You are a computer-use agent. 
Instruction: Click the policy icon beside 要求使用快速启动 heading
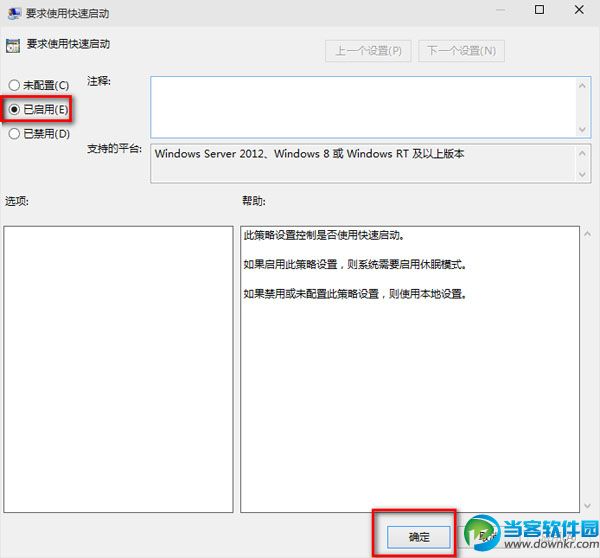pyautogui.click(x=13, y=46)
